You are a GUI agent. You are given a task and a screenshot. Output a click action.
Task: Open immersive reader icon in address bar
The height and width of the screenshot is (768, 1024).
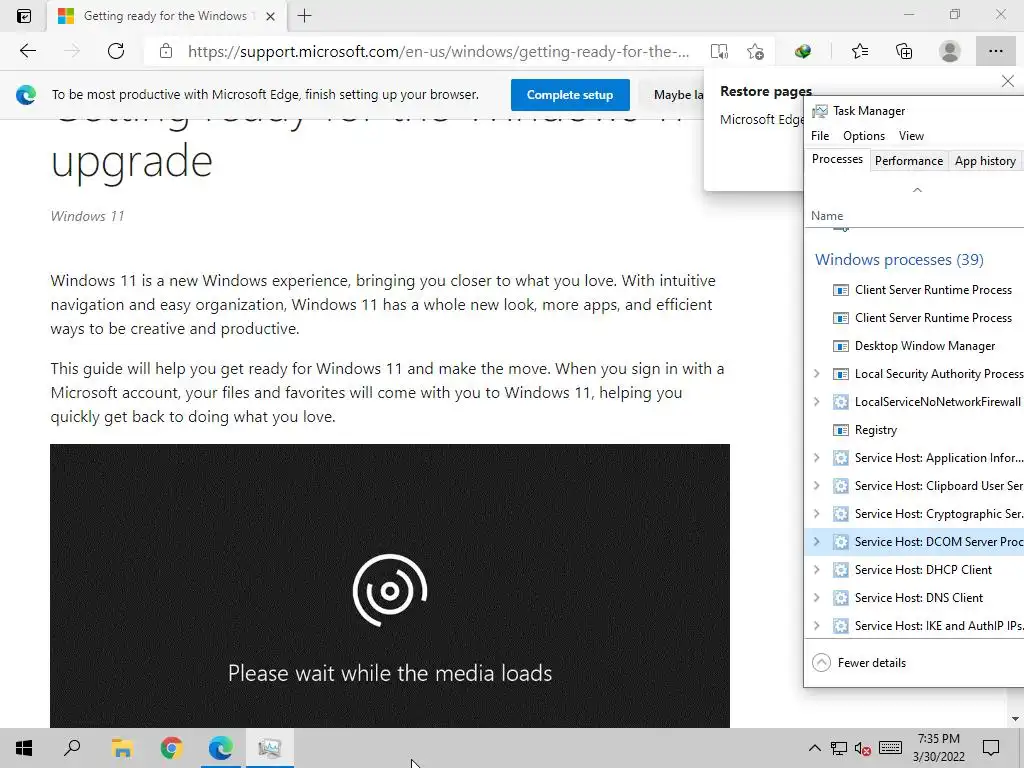click(719, 51)
